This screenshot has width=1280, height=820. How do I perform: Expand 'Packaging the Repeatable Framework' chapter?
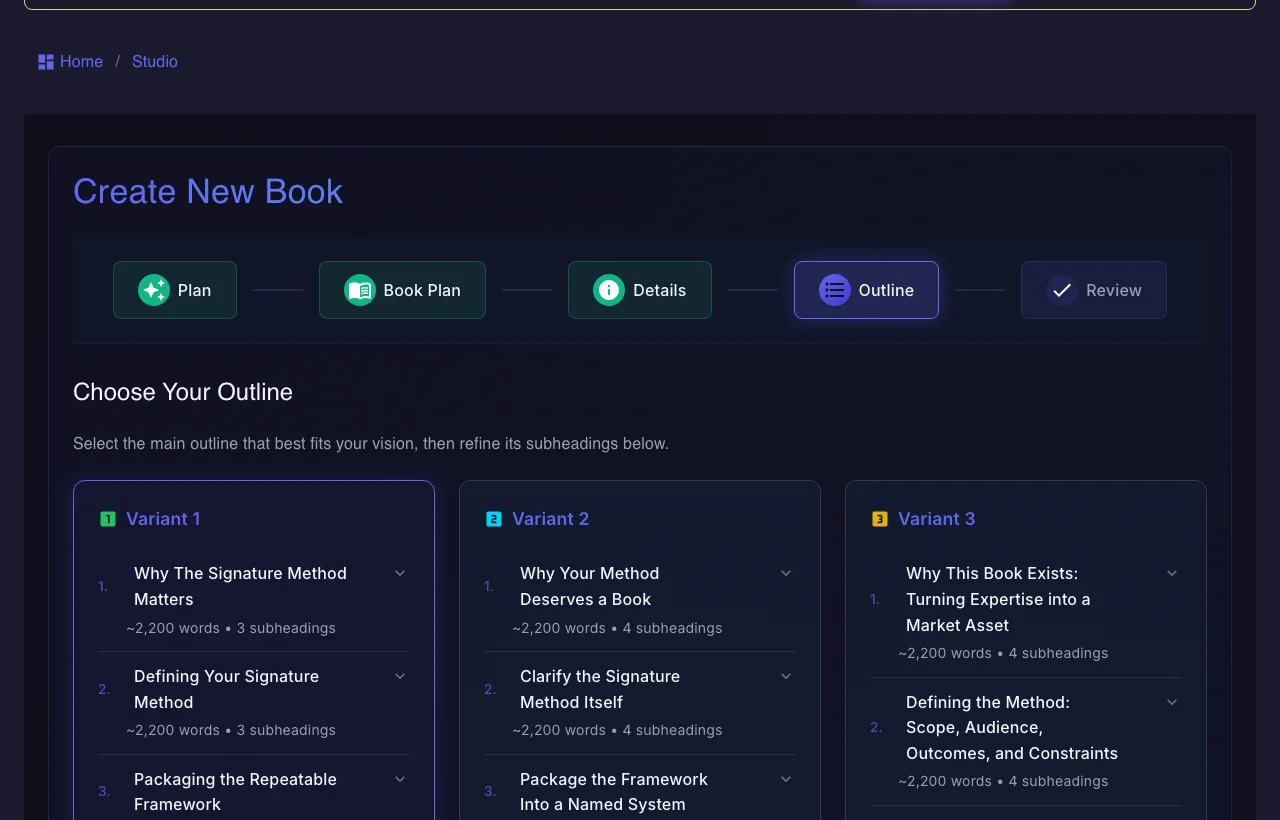pyautogui.click(x=400, y=779)
